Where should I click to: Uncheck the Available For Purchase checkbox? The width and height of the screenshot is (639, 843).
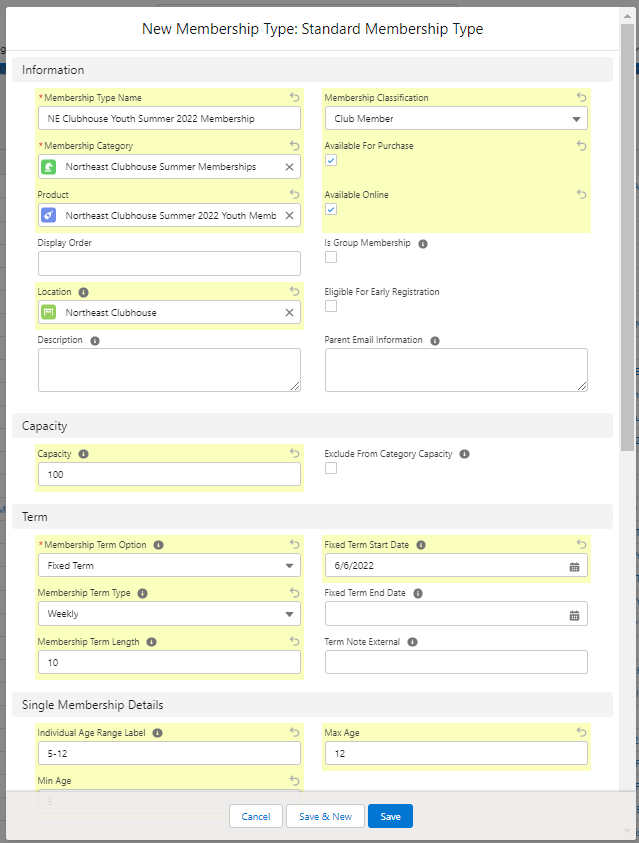tap(330, 159)
